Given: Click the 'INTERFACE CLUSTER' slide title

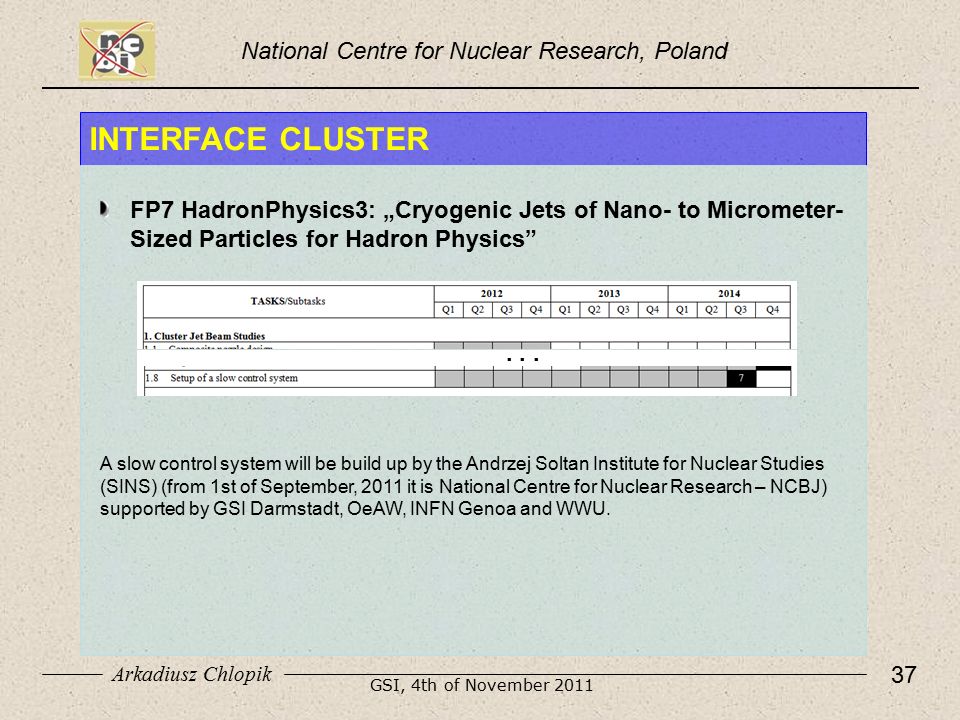Looking at the screenshot, I should point(259,139).
